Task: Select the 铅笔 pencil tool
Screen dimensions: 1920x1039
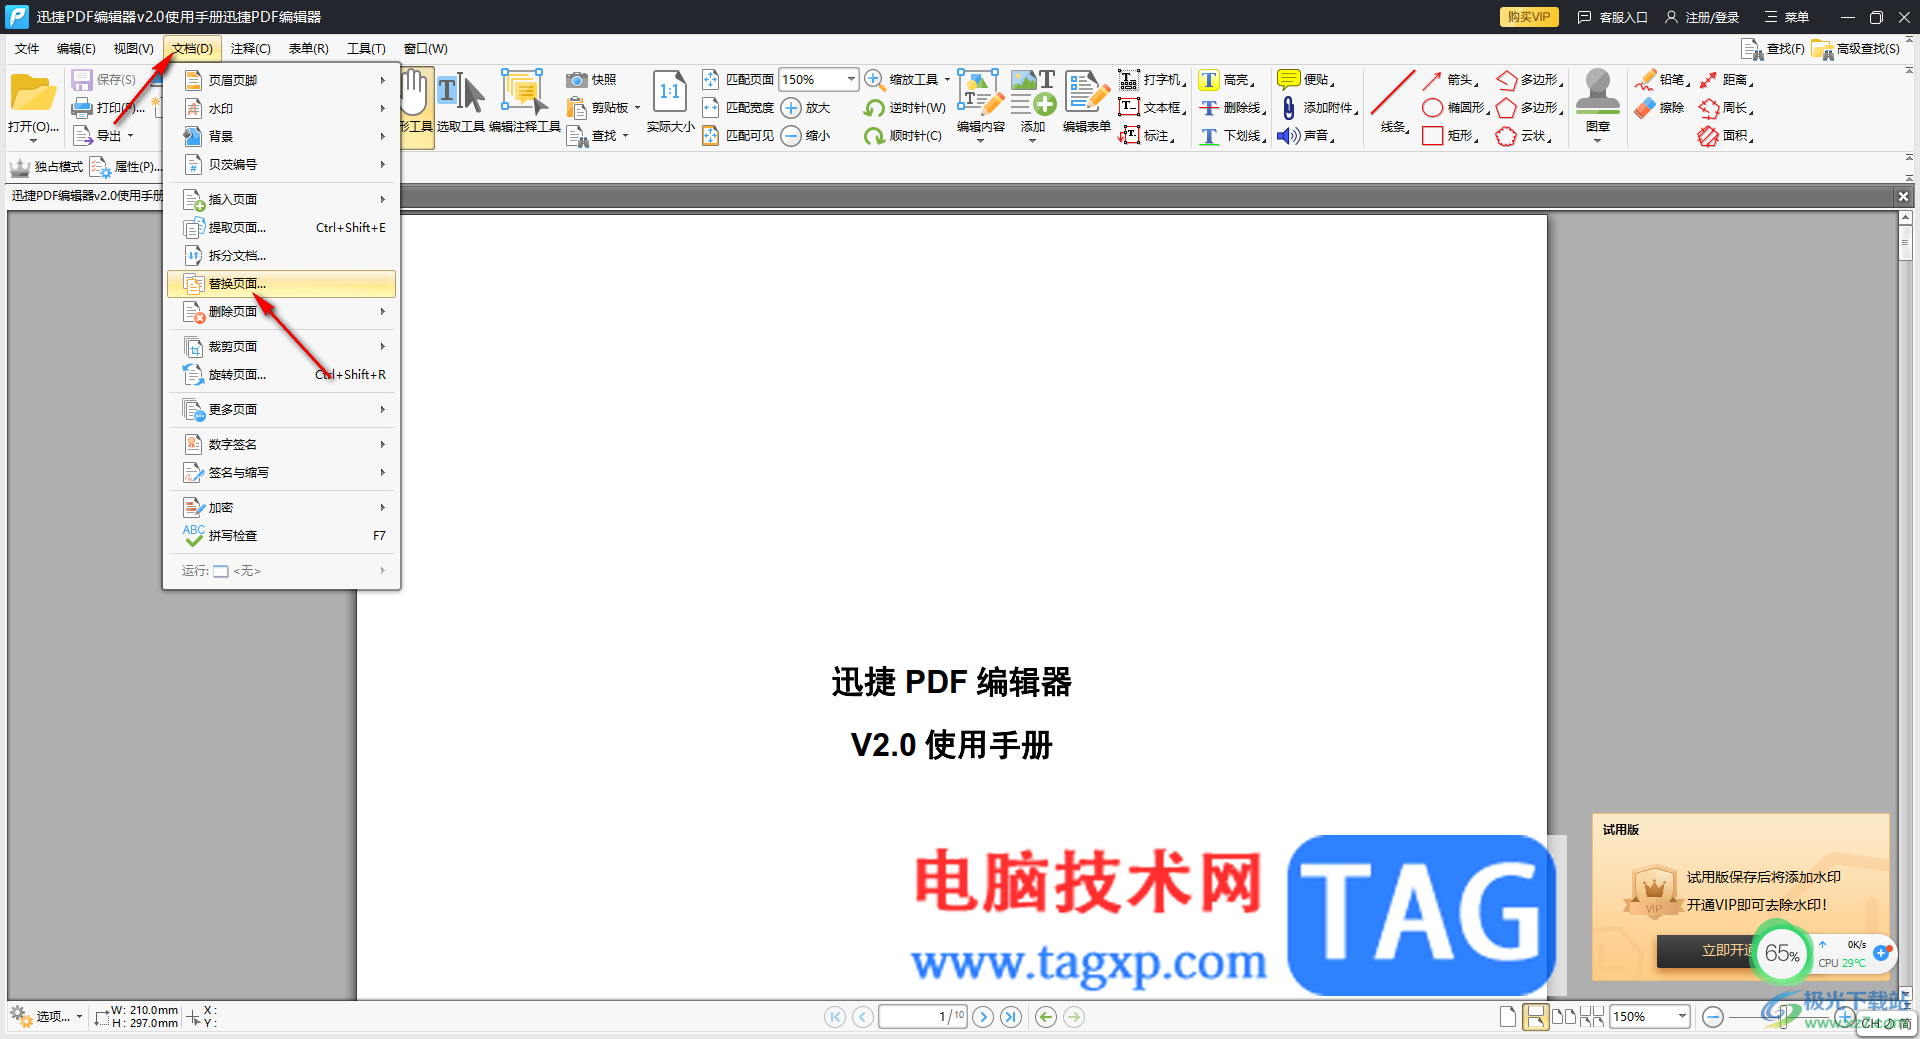Action: coord(1662,80)
